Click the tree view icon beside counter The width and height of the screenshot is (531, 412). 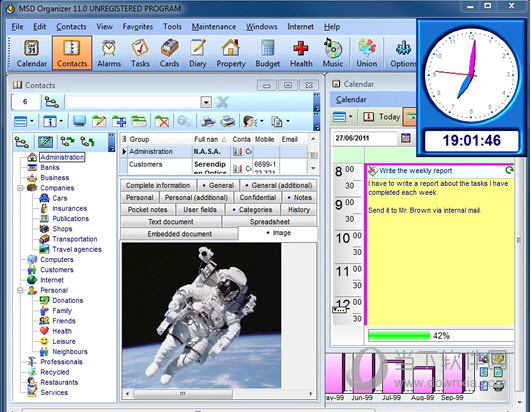tap(51, 102)
